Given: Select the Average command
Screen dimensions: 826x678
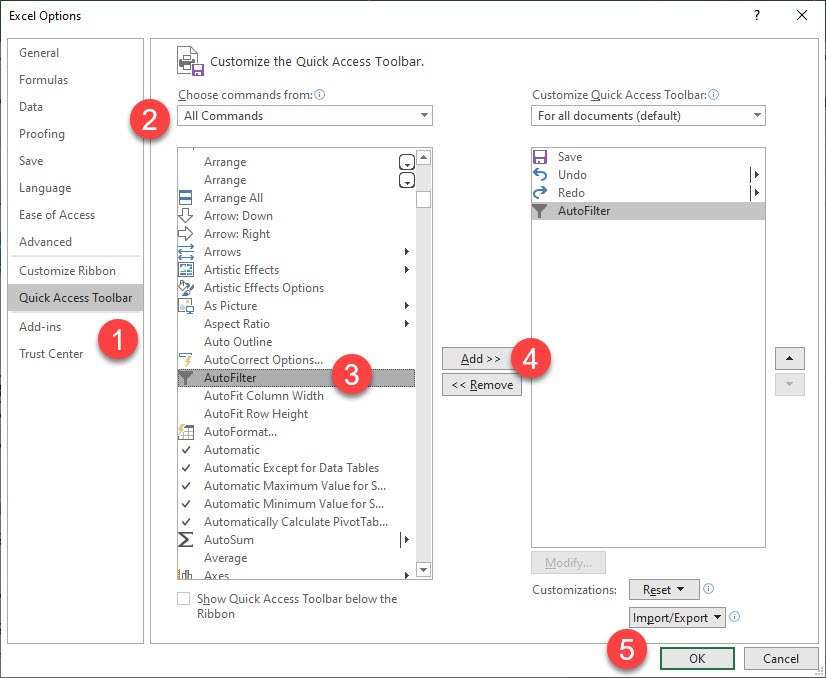Looking at the screenshot, I should 296,557.
